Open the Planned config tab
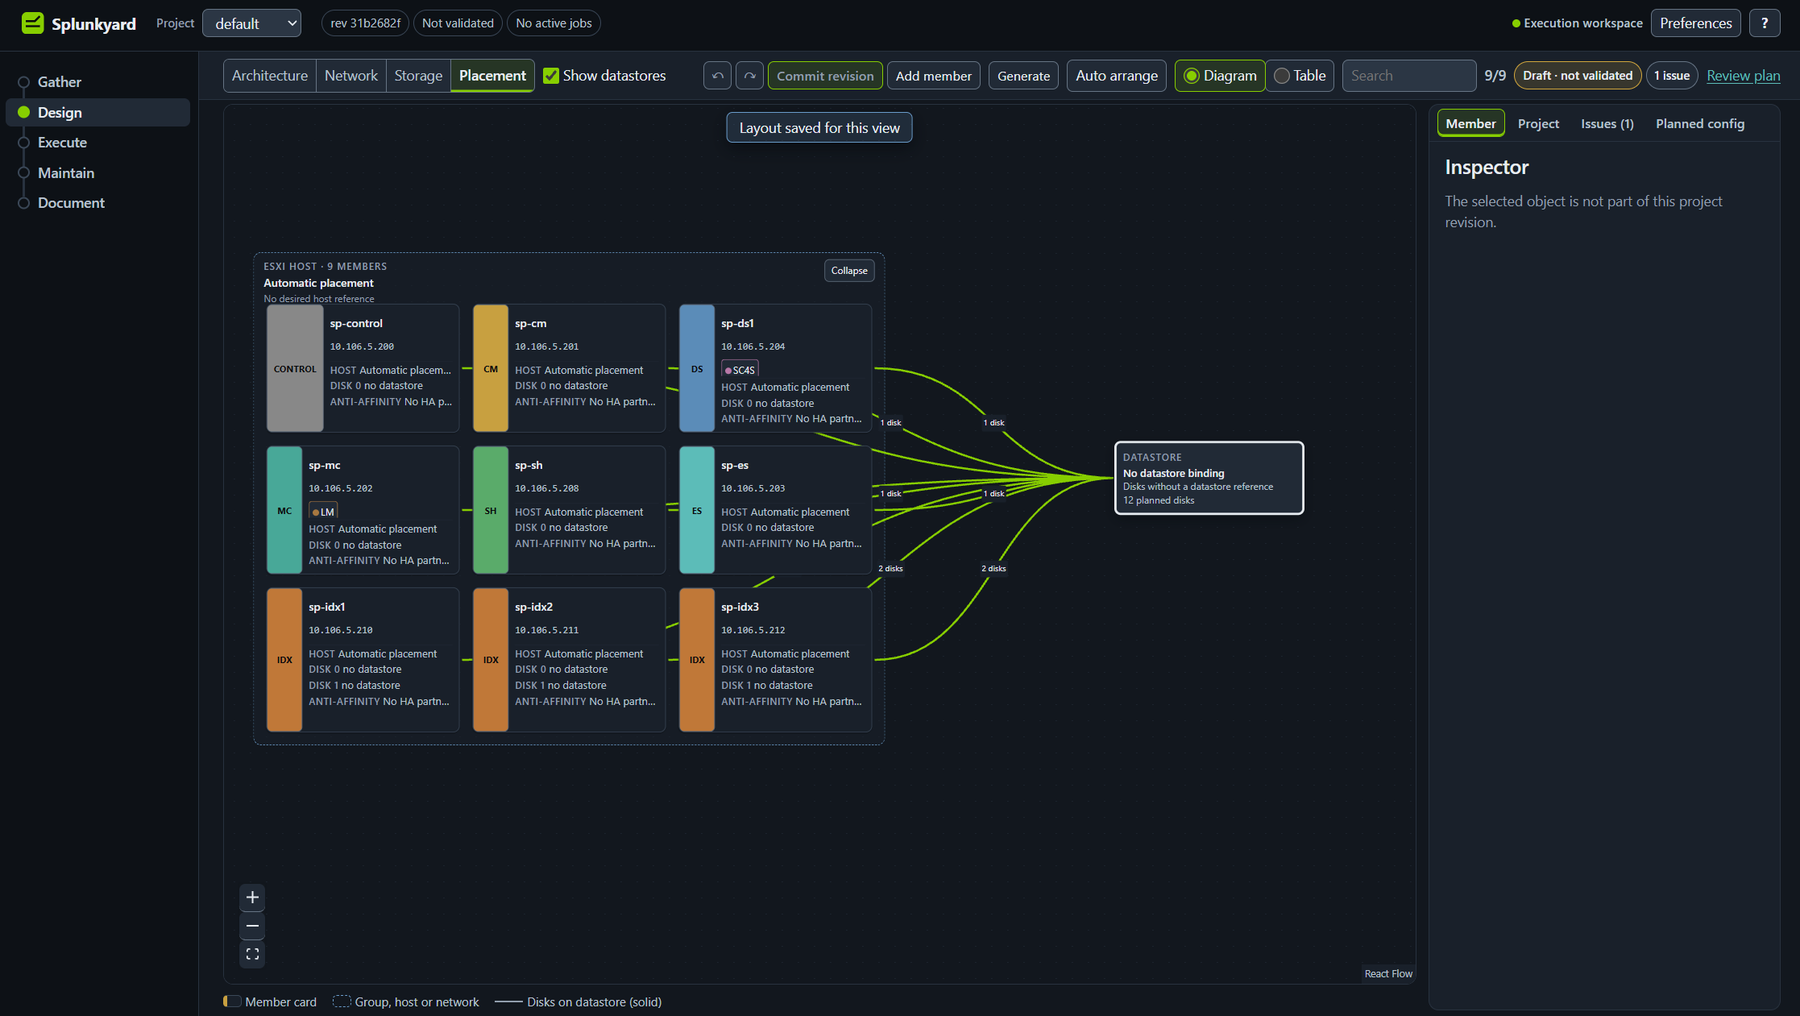1800x1016 pixels. coord(1700,124)
